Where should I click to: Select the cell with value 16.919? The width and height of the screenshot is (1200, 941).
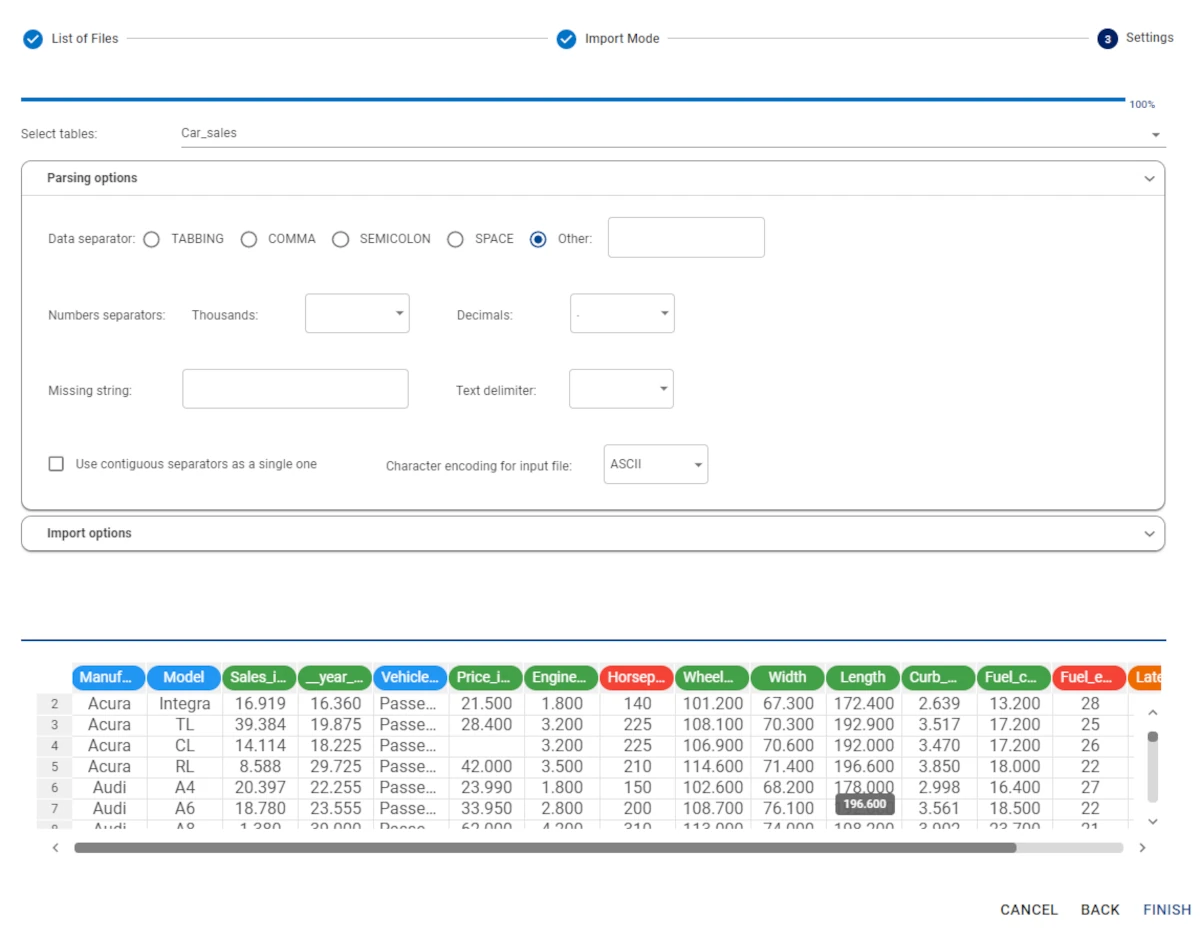click(x=260, y=704)
